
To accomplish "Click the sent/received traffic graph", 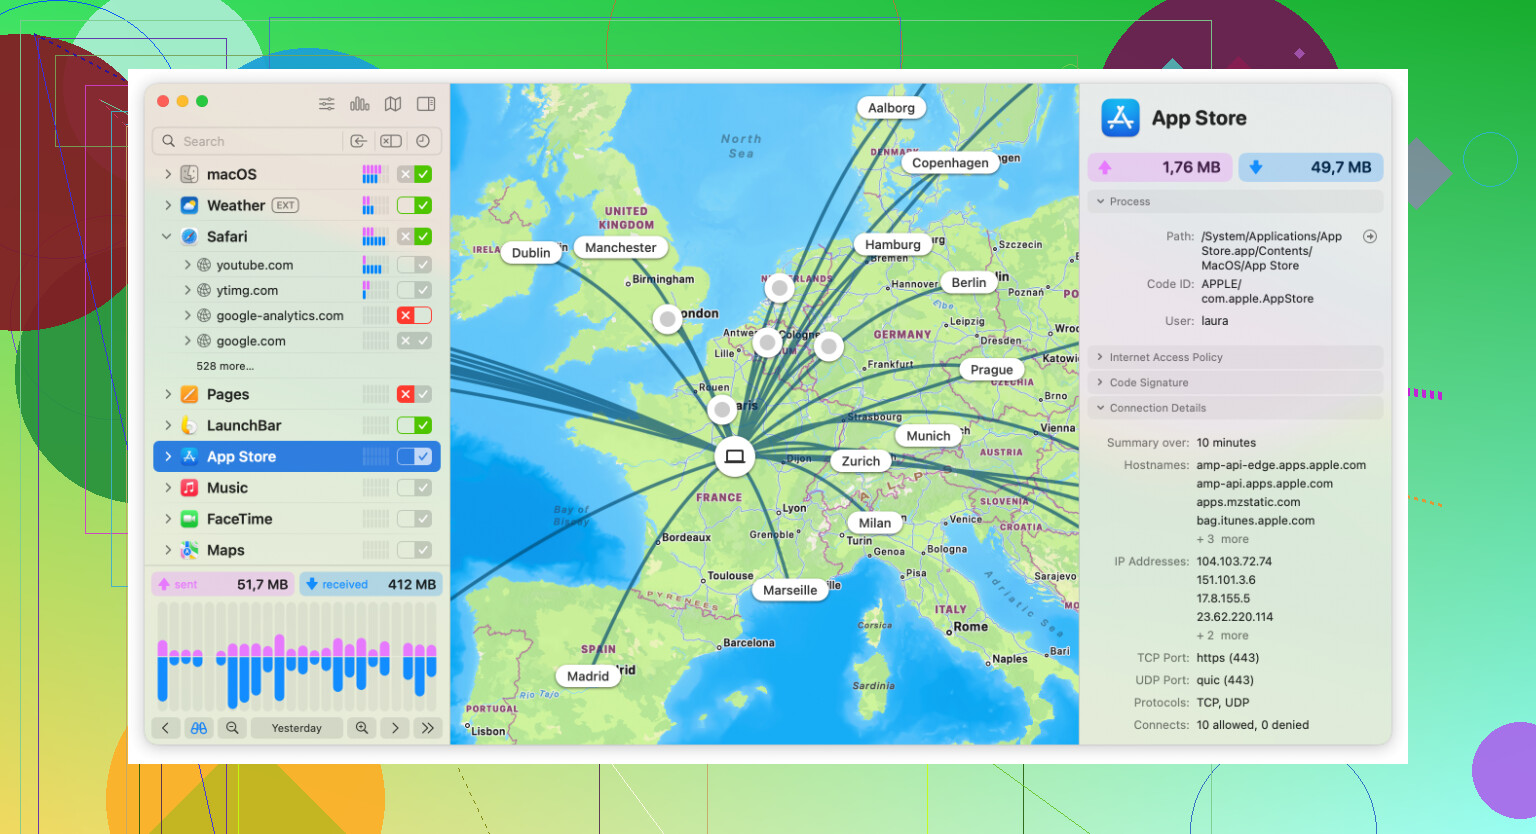I will (x=297, y=656).
